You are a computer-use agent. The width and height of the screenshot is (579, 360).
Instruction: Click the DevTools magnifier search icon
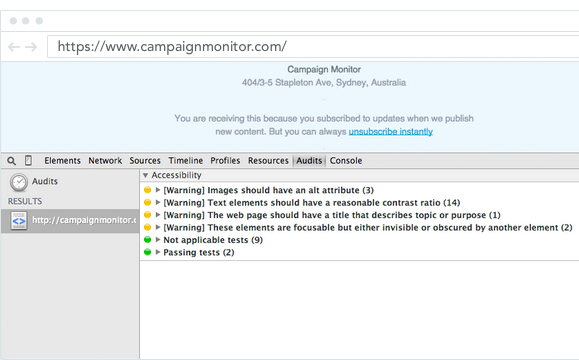coord(12,161)
